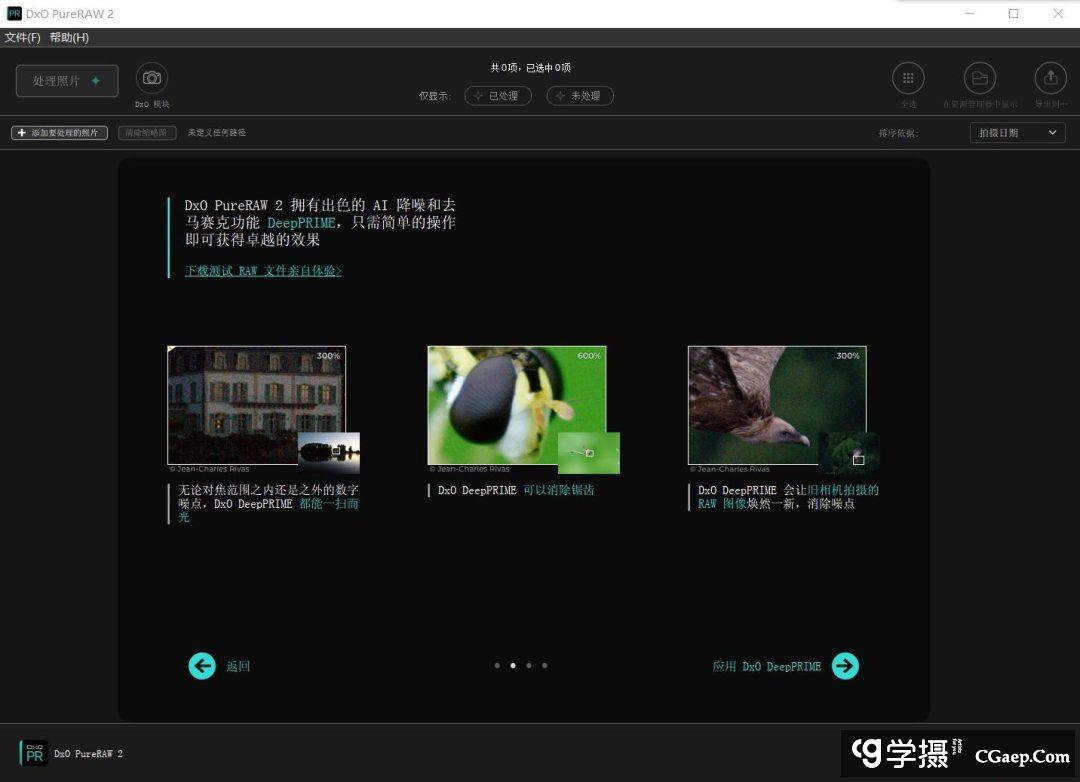The height and width of the screenshot is (782, 1080).
Task: Click the PR app icon in title bar
Action: pyautogui.click(x=13, y=13)
